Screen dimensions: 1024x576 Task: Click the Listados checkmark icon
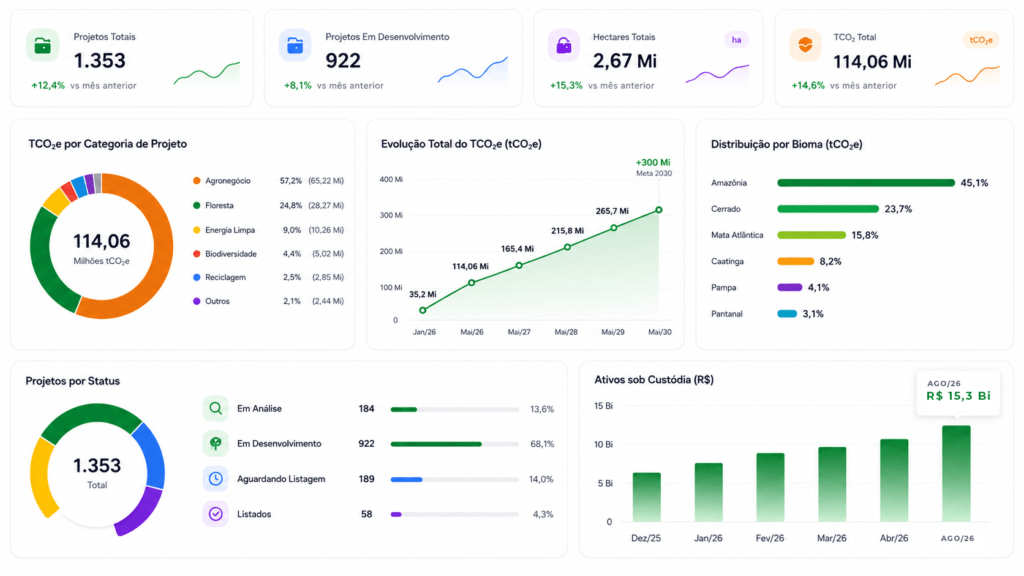(x=216, y=515)
